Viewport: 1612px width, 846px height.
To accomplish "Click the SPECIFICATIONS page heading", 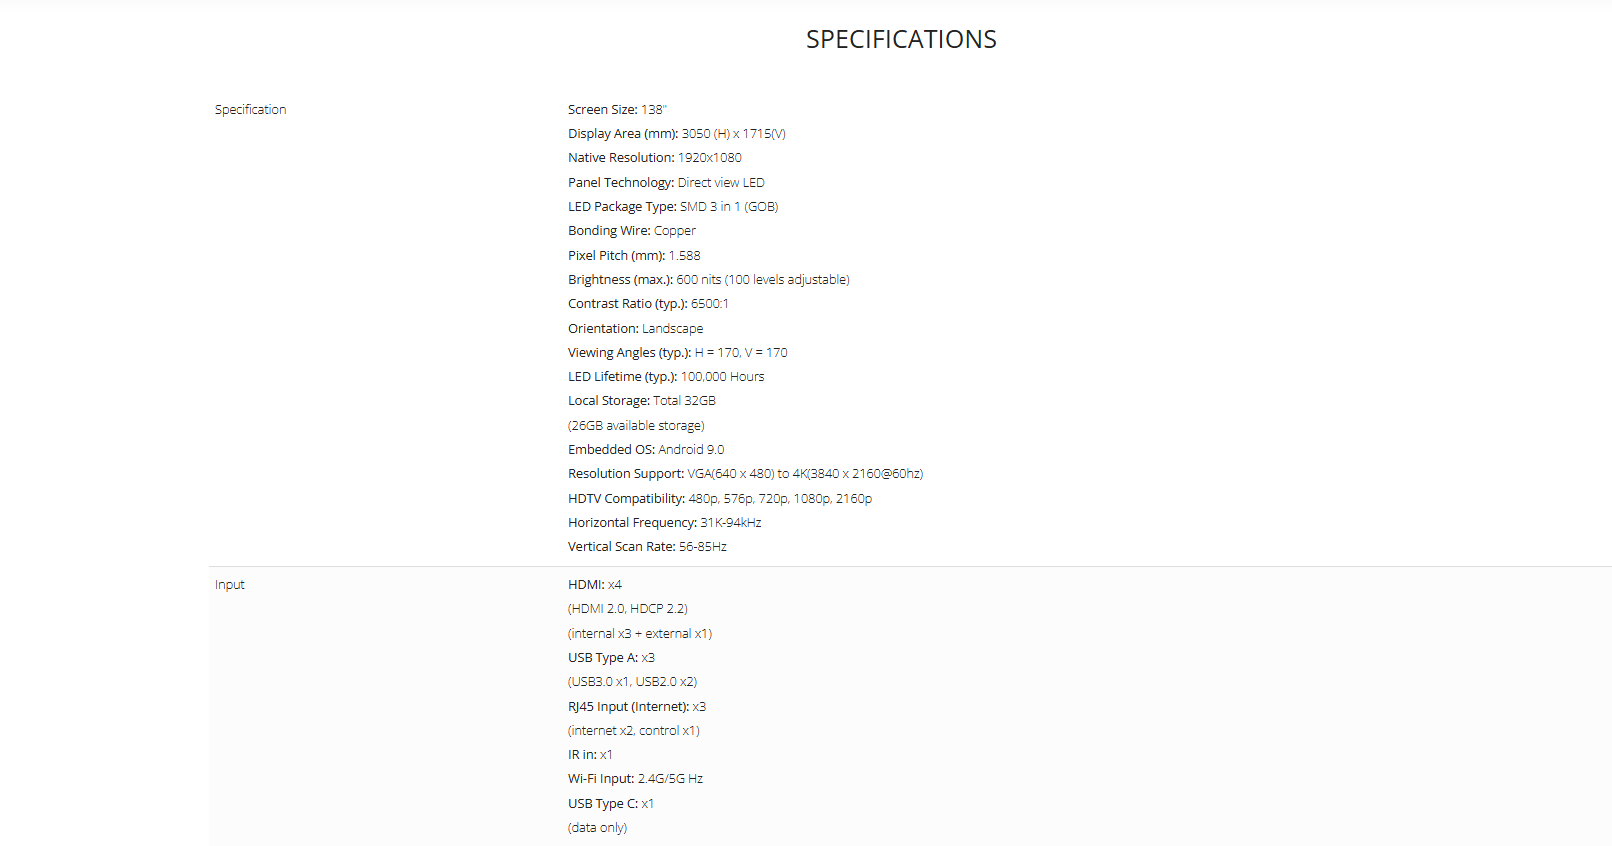I will pyautogui.click(x=901, y=40).
